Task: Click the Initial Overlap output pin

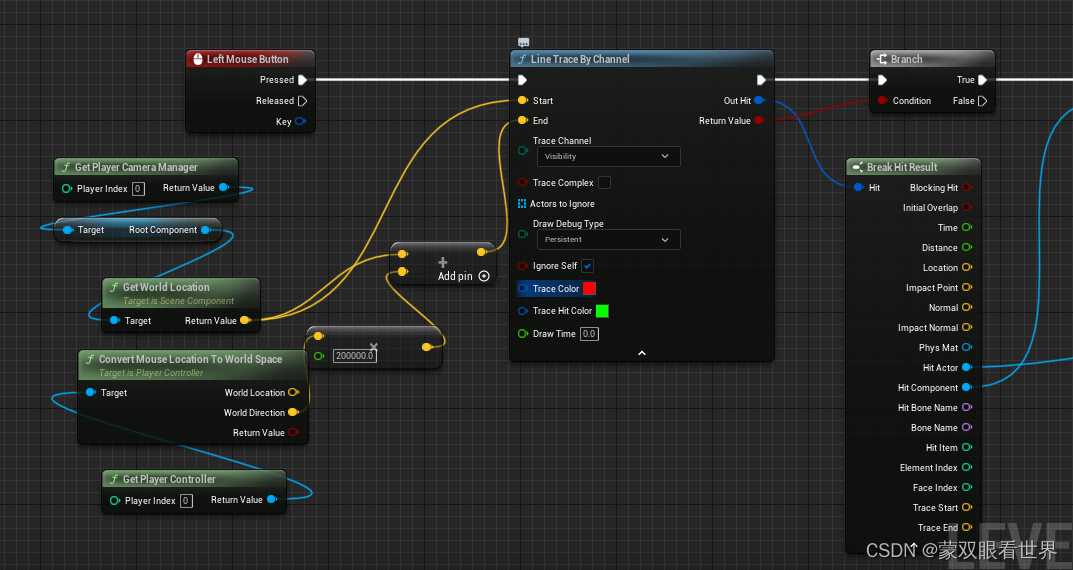Action: point(967,207)
